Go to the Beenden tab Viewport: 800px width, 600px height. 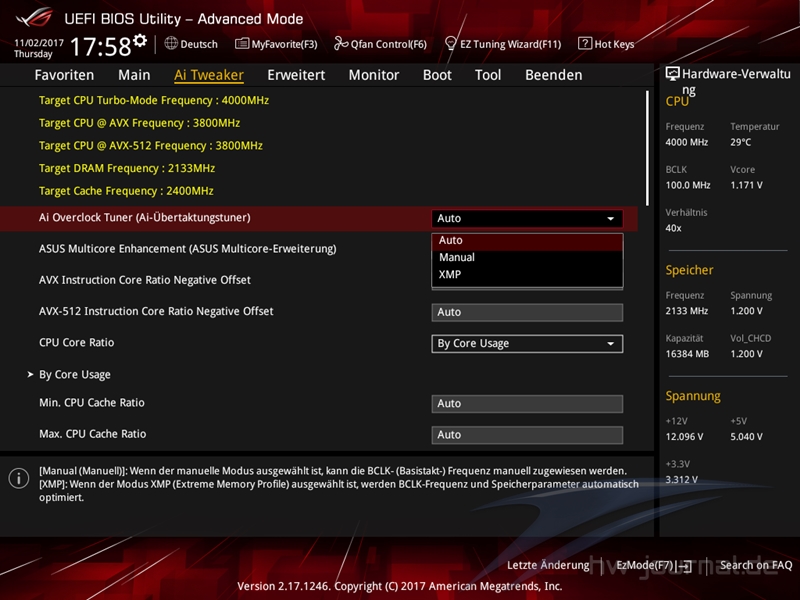coord(554,75)
